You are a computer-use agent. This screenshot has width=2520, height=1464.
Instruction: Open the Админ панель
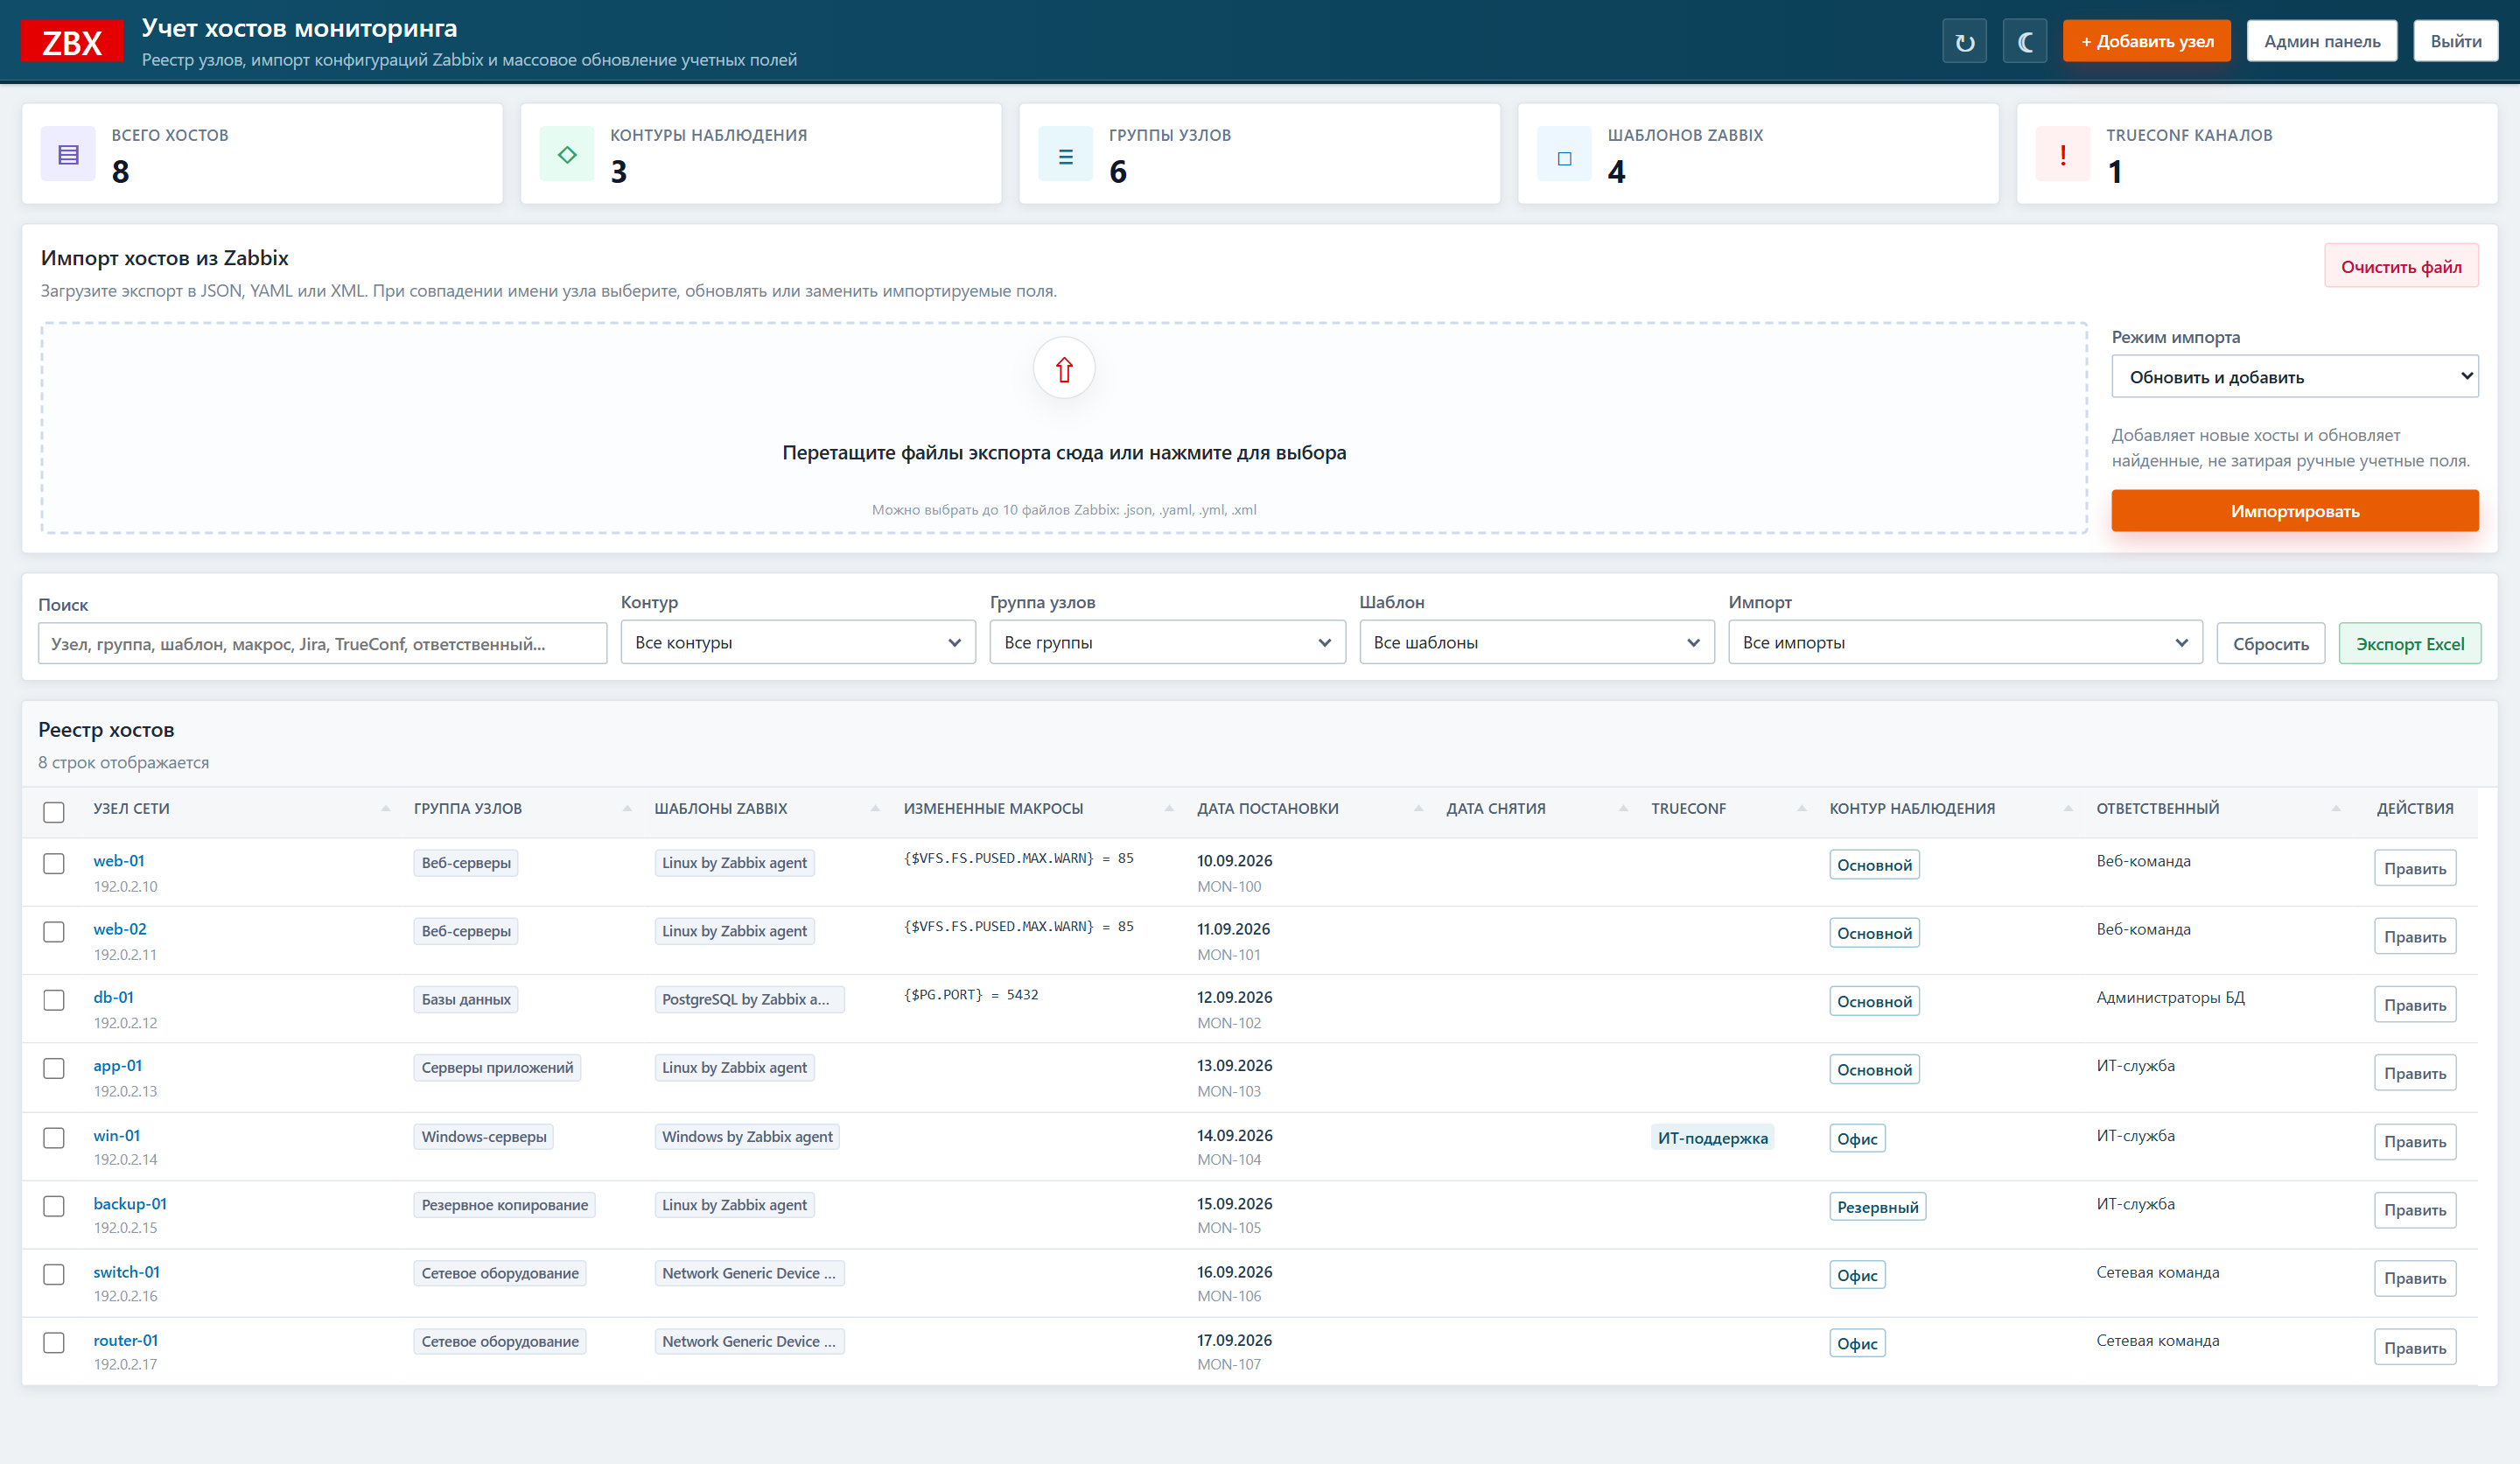coord(2321,41)
